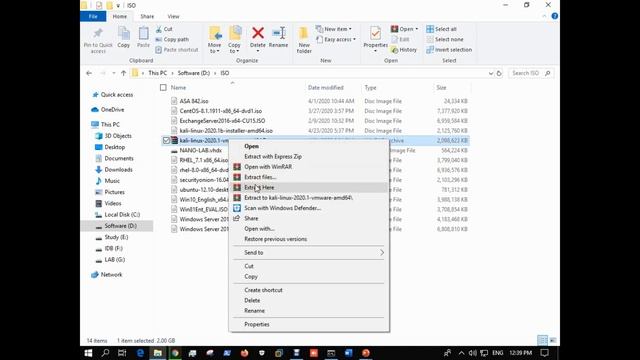Click the Properties ribbon icon

point(376,33)
